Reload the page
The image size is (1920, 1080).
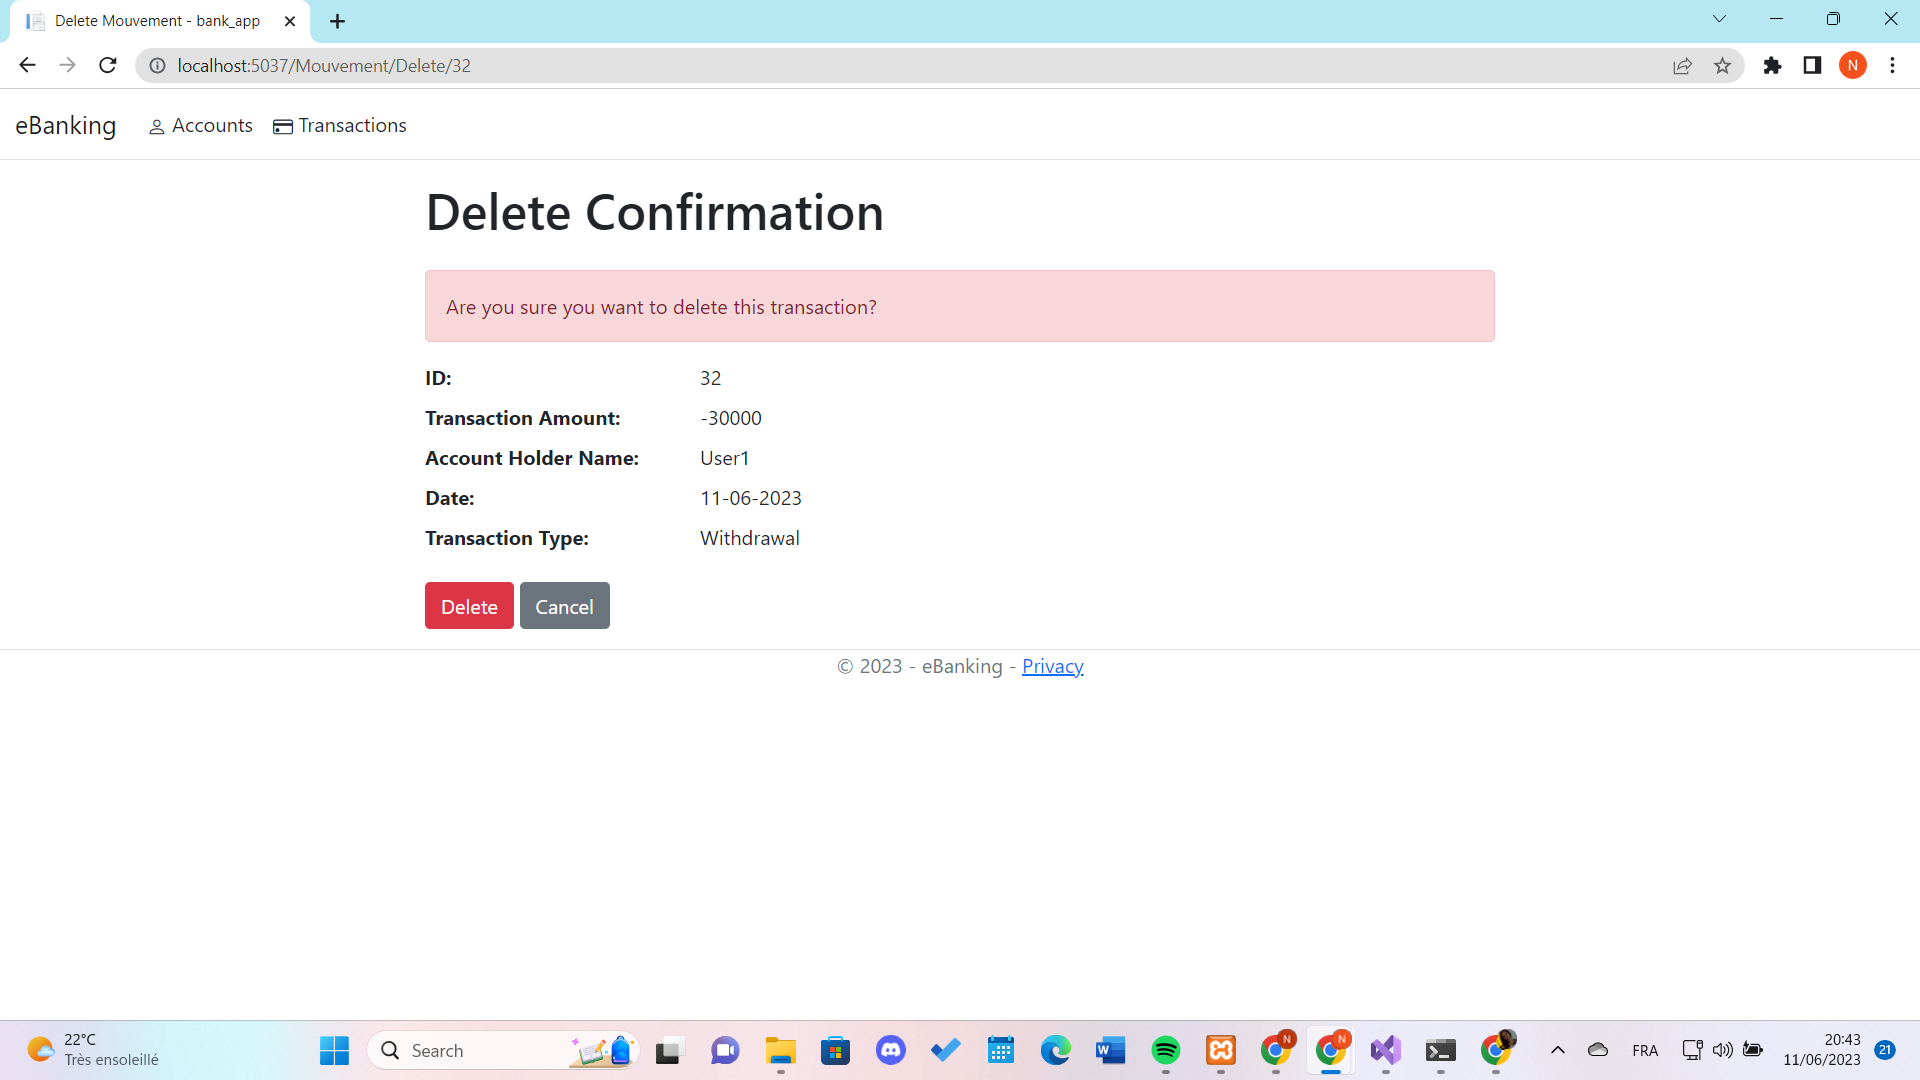coord(108,66)
